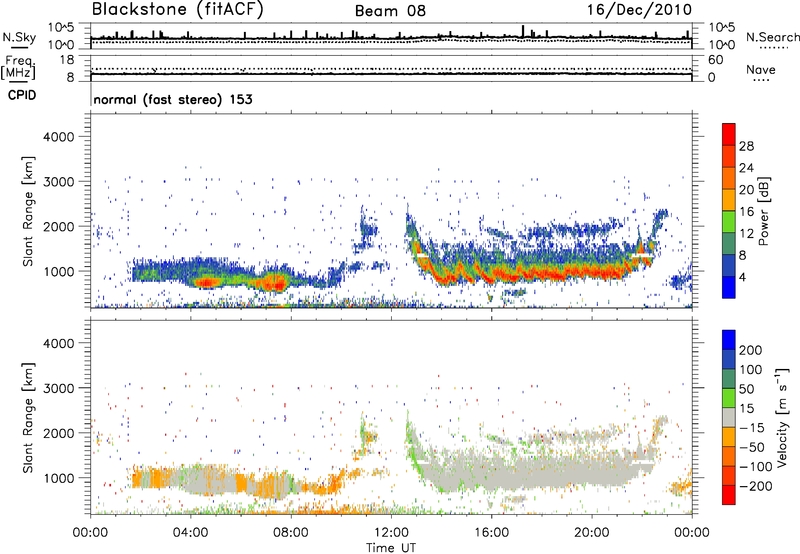Image resolution: width=800 pixels, height=554 pixels.
Task: Select the "Freq. [MHz]" axis label
Action: [18, 68]
